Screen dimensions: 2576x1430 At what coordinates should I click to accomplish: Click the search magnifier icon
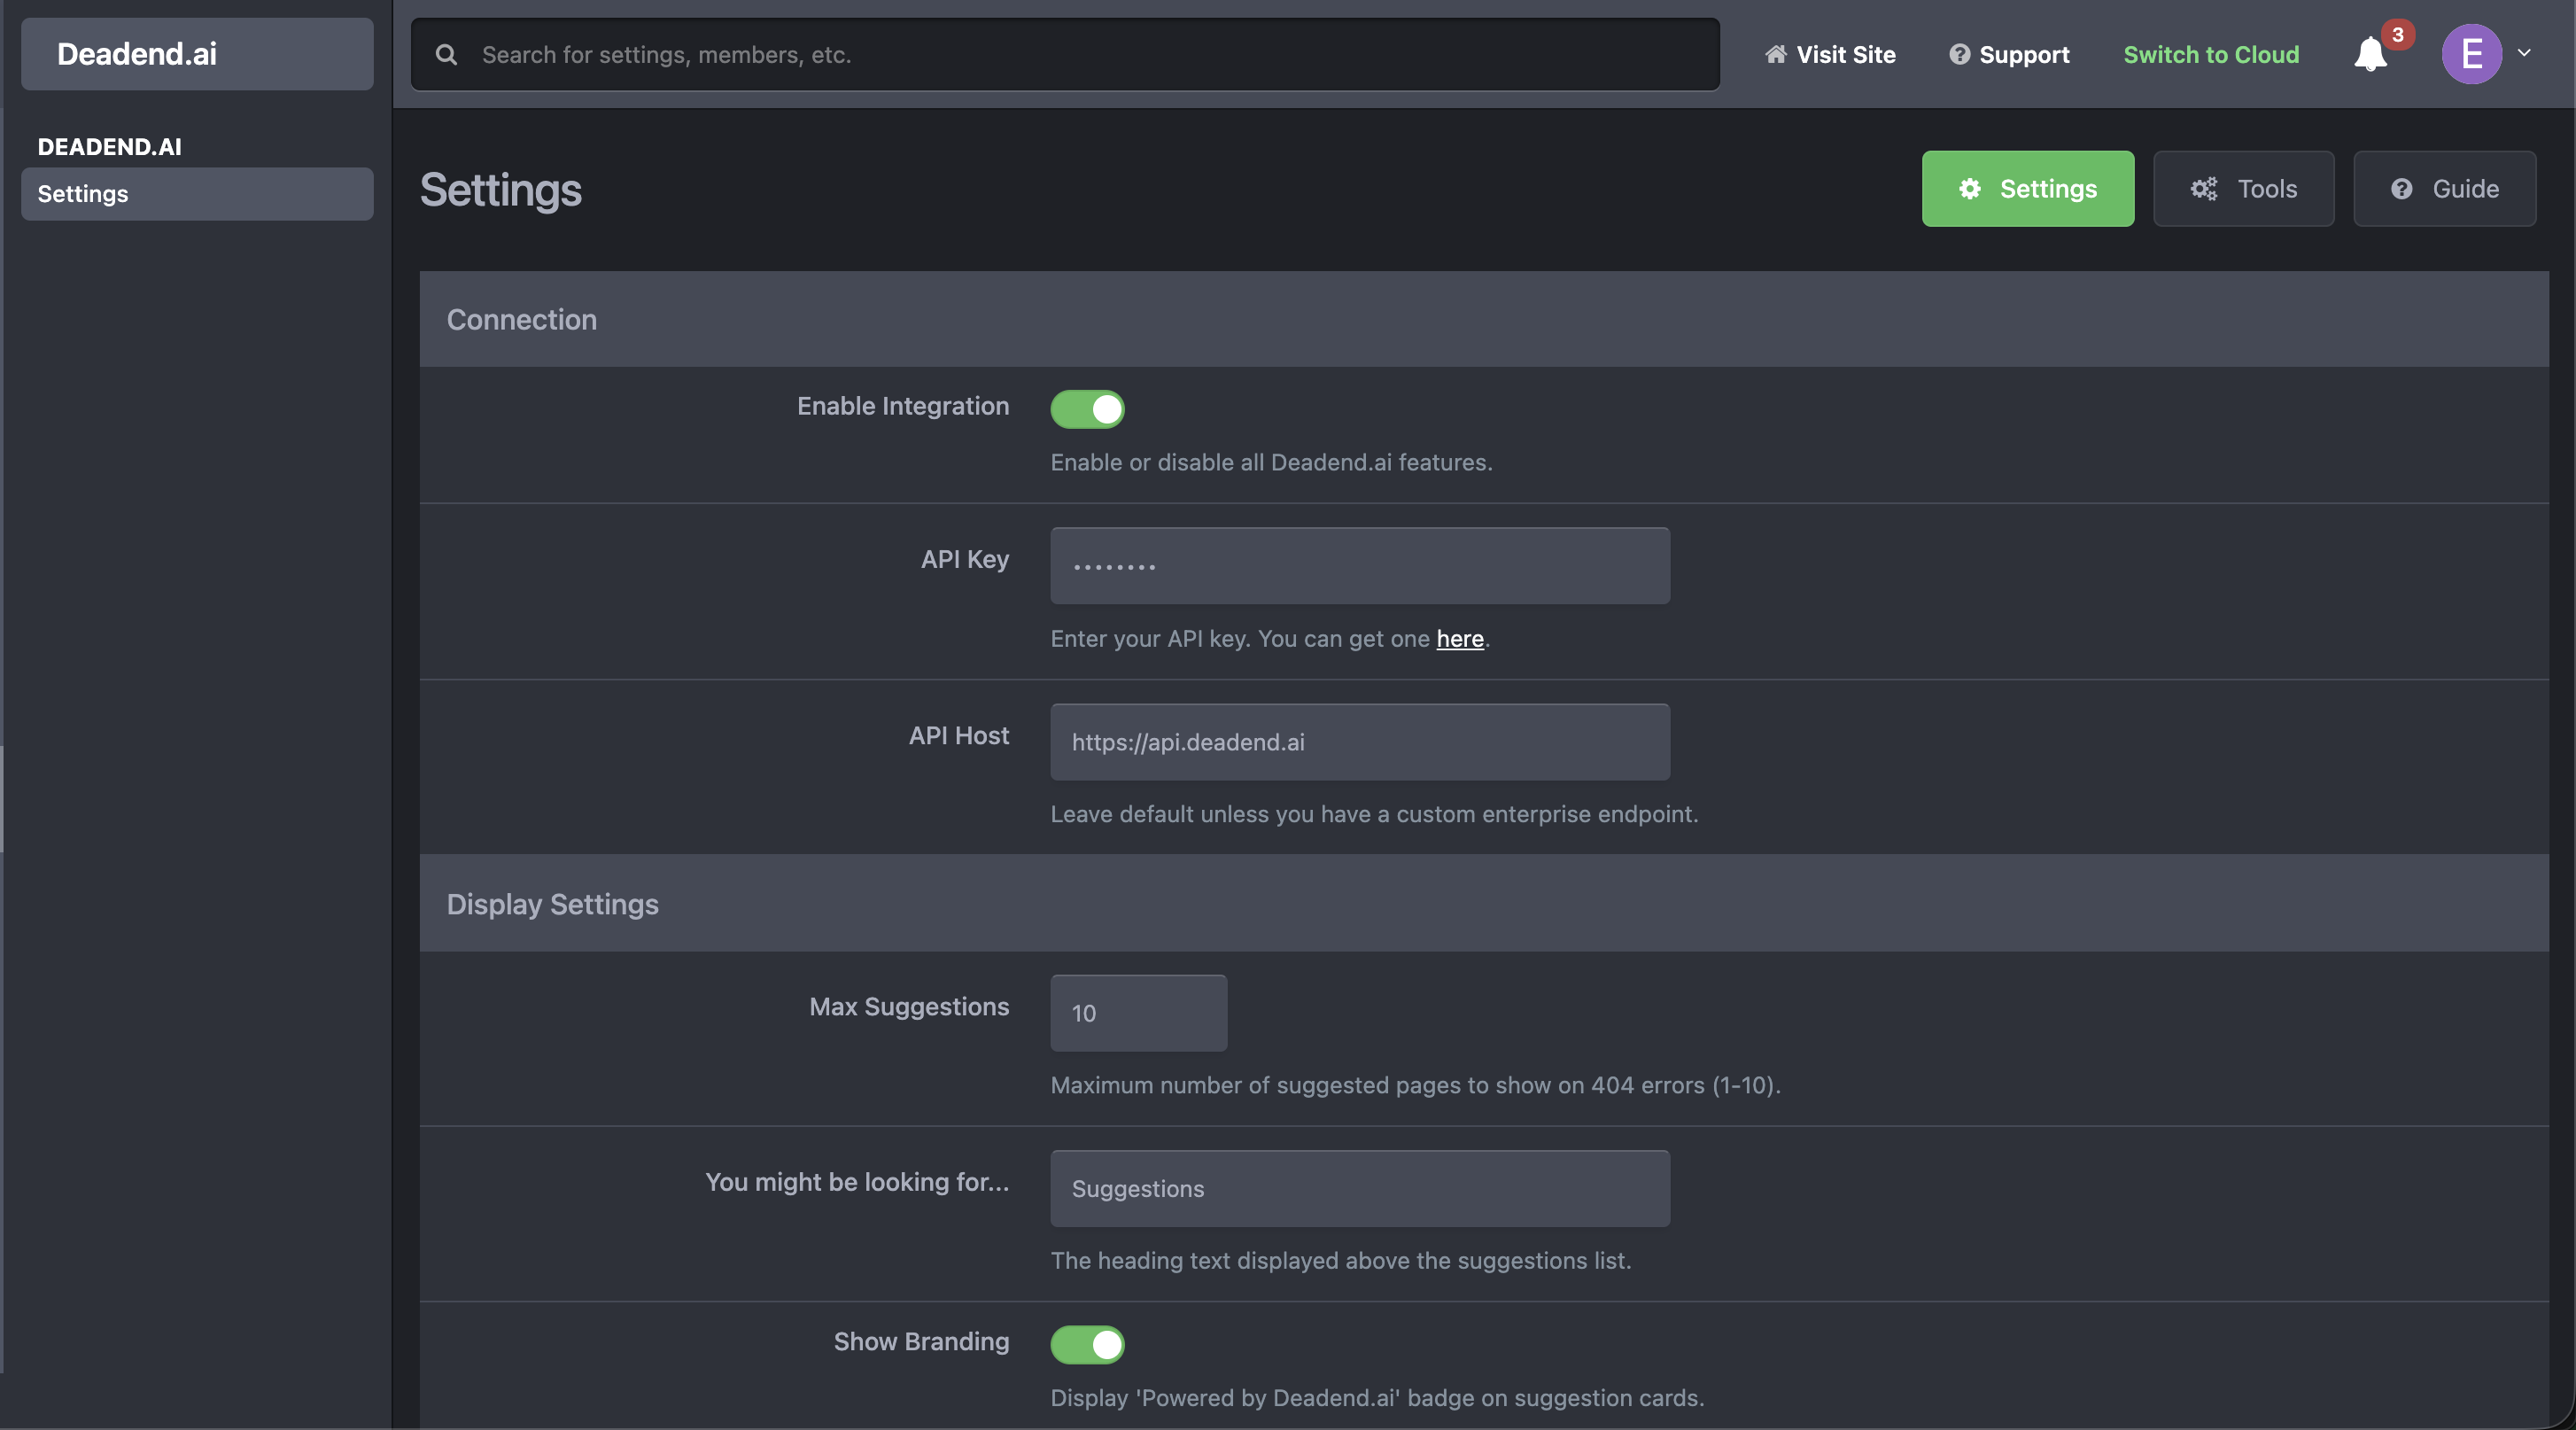(447, 54)
